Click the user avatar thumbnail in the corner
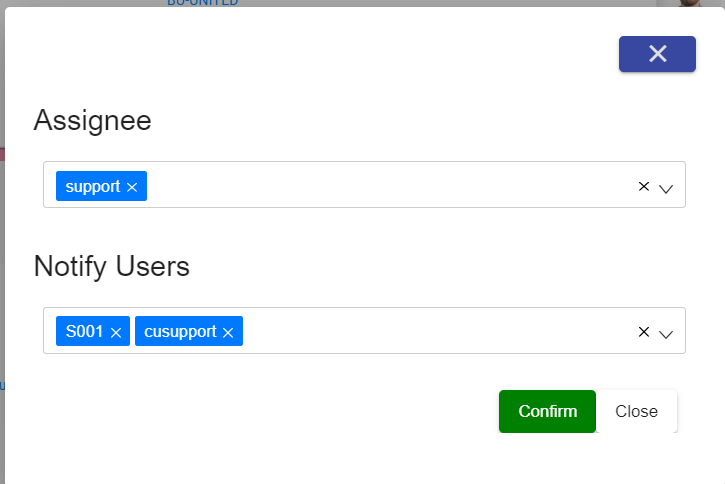Viewport: 725px width, 484px height. (x=689, y=3)
